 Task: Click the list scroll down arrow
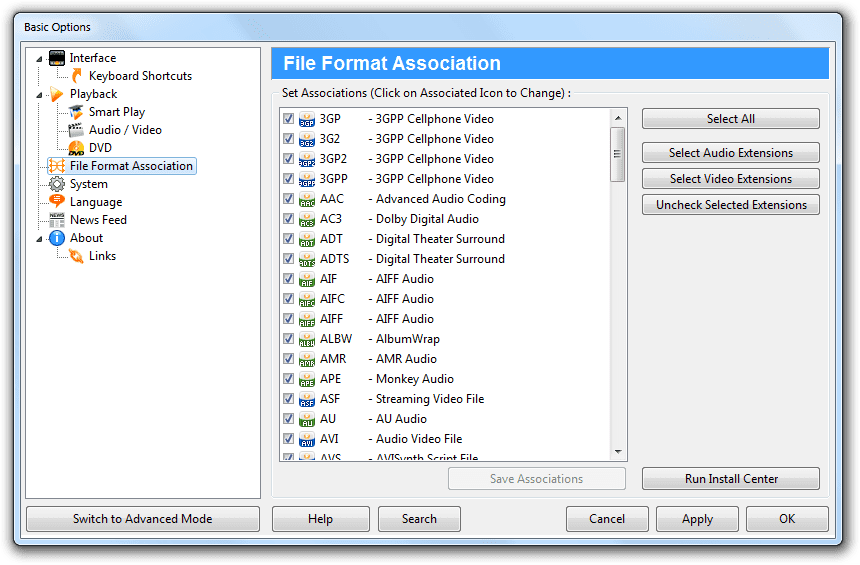click(618, 452)
